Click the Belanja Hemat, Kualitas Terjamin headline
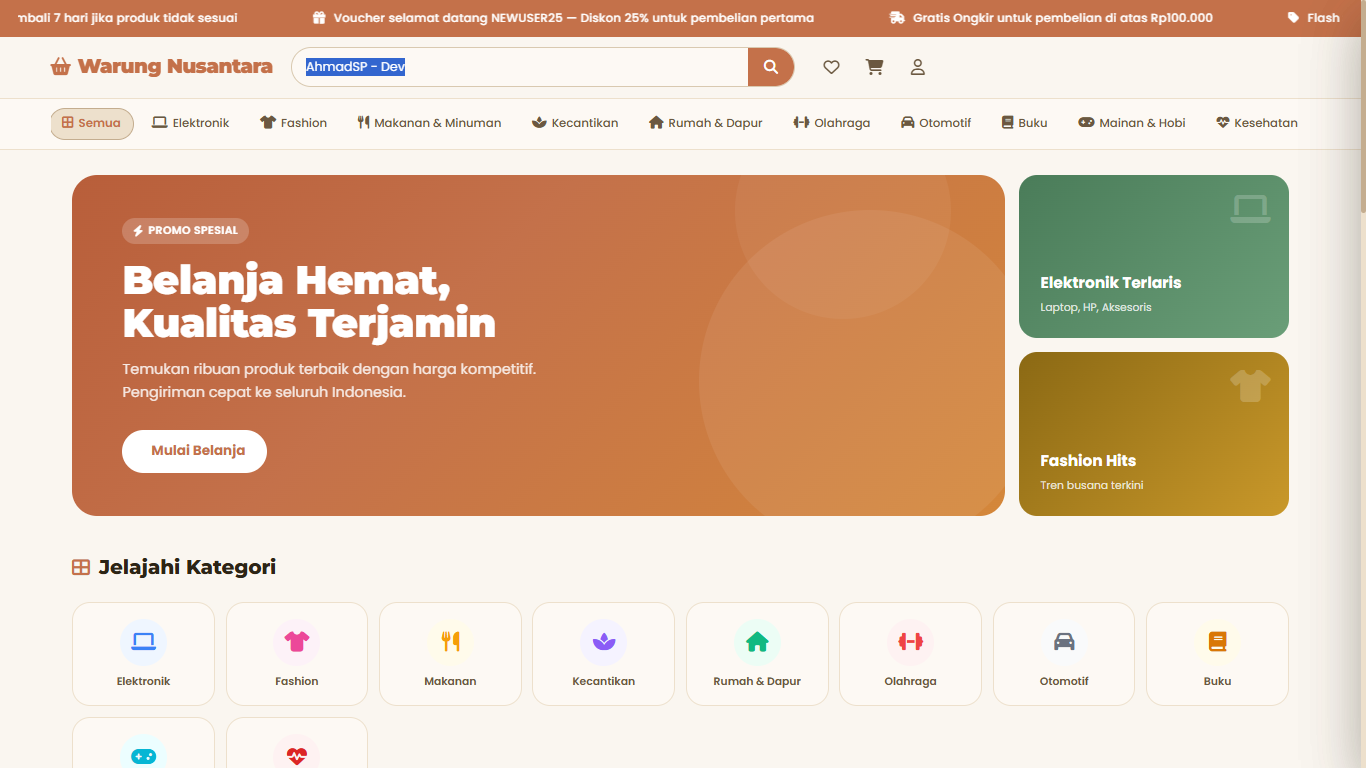This screenshot has width=1366, height=768. click(309, 301)
